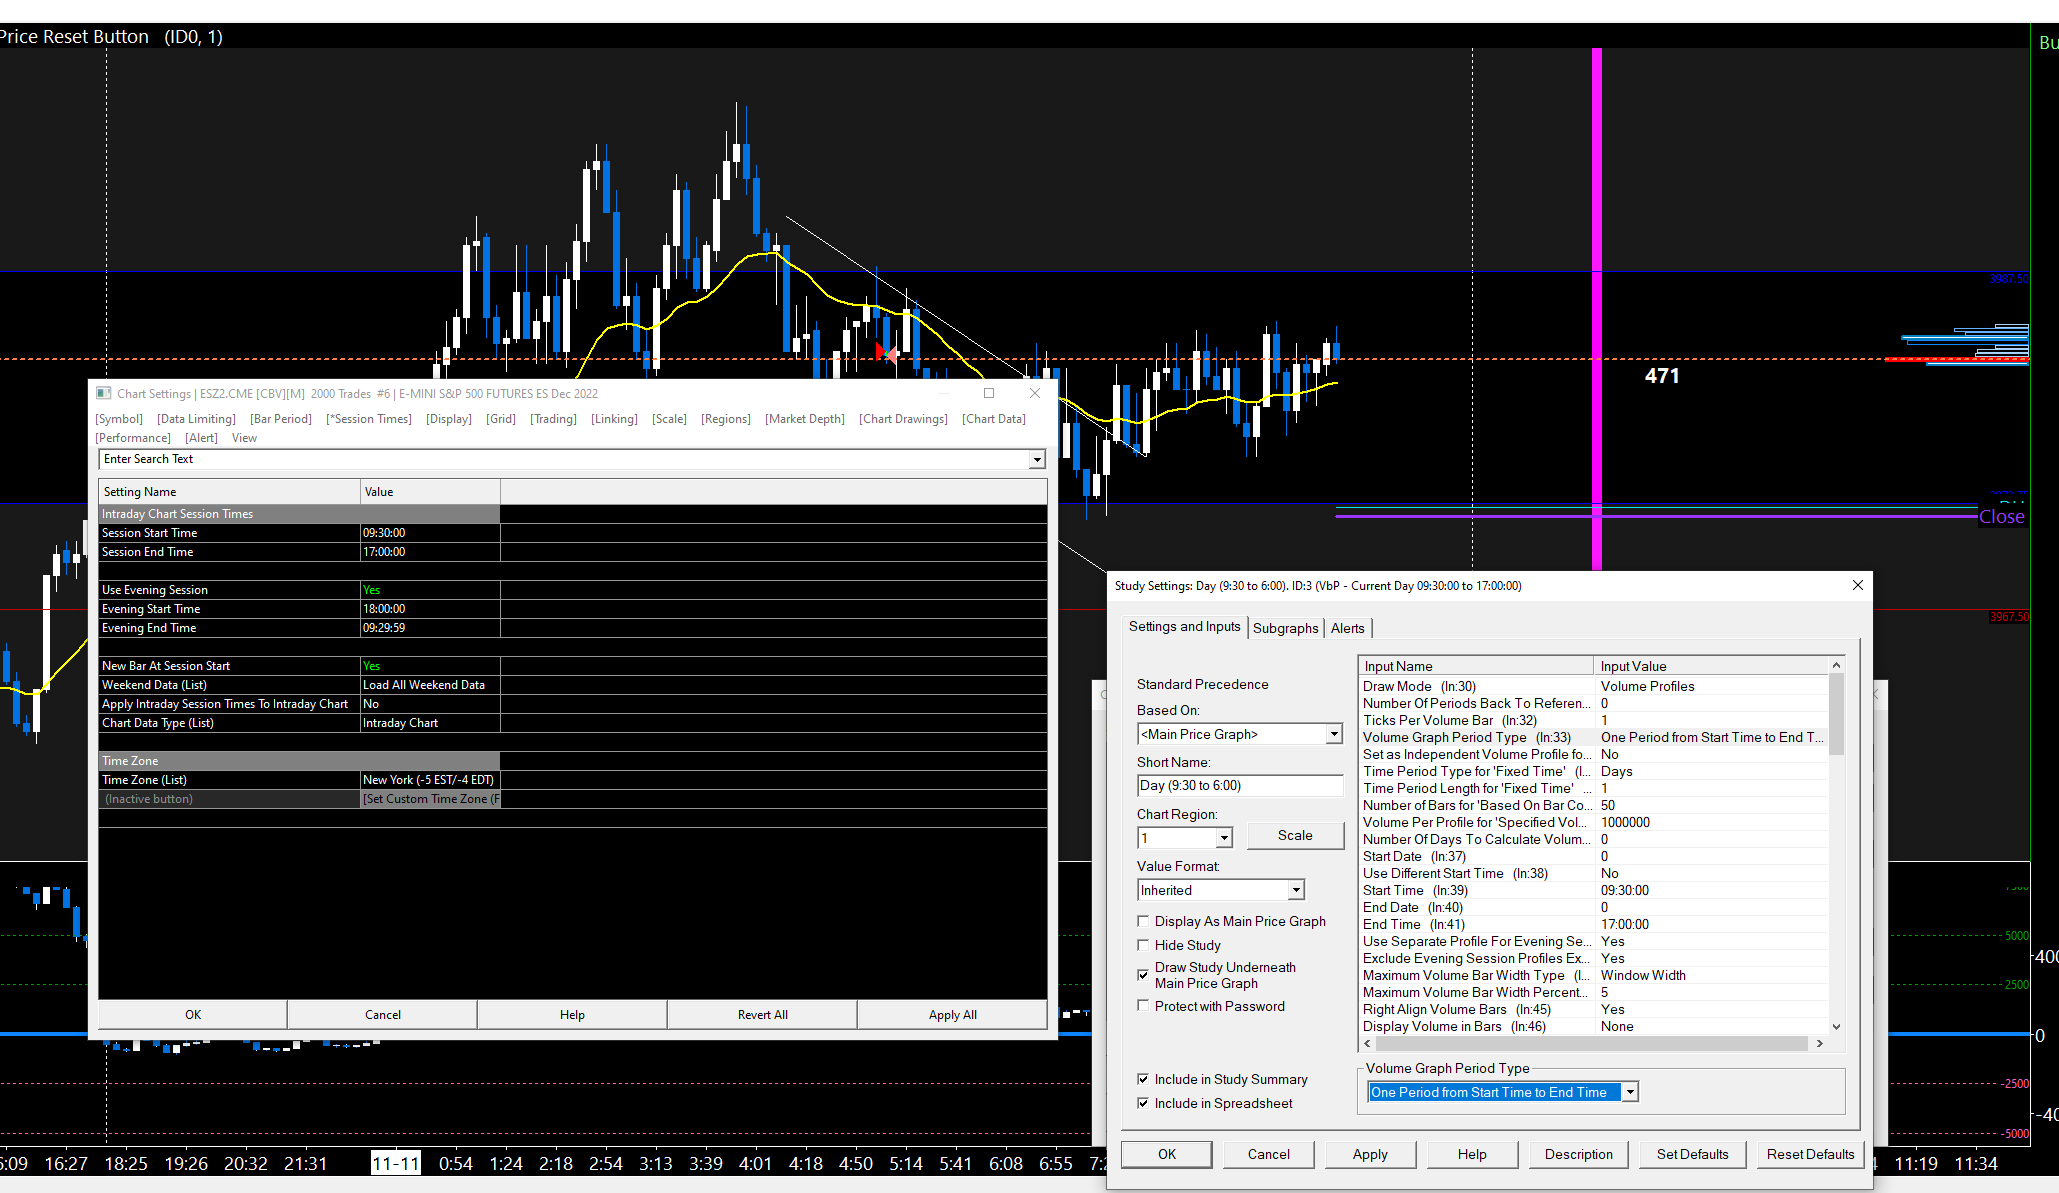This screenshot has width=2059, height=1193.
Task: Check the Hide Study checkbox
Action: coord(1143,945)
